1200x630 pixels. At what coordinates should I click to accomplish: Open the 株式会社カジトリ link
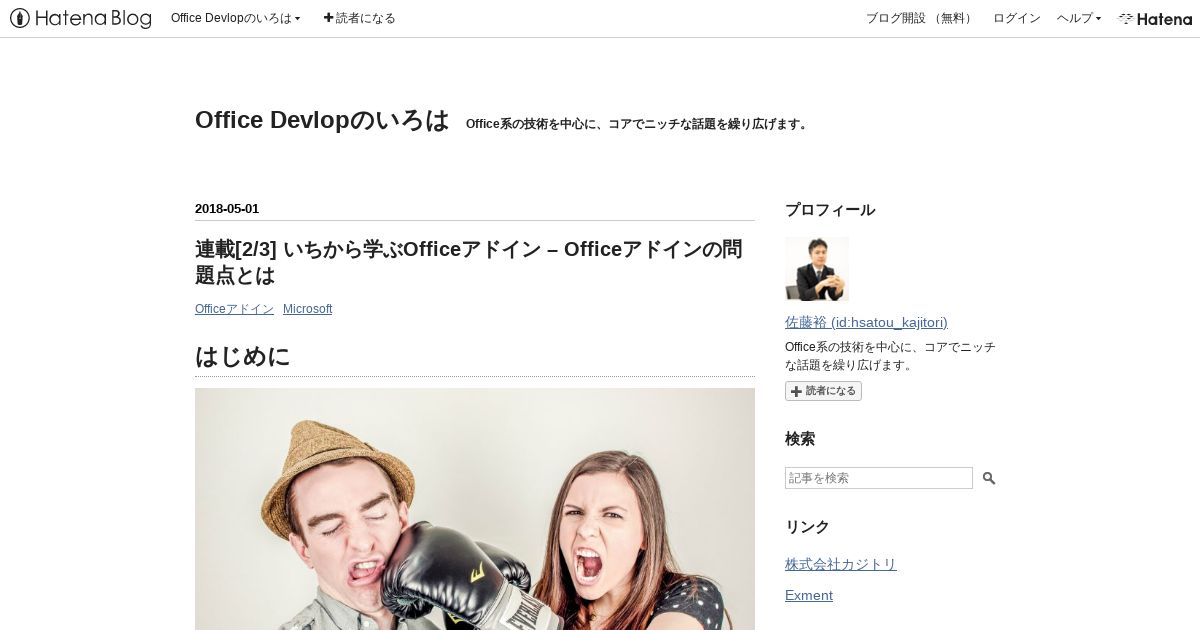tap(841, 564)
